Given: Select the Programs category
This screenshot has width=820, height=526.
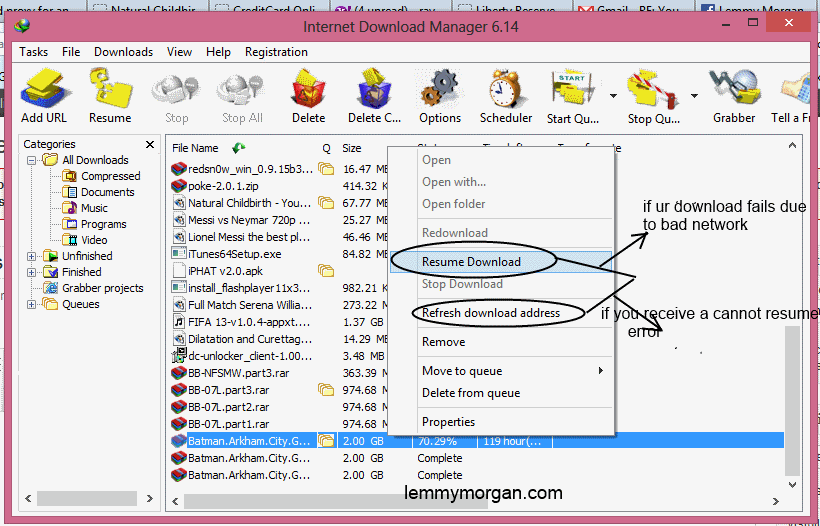Looking at the screenshot, I should pyautogui.click(x=104, y=224).
